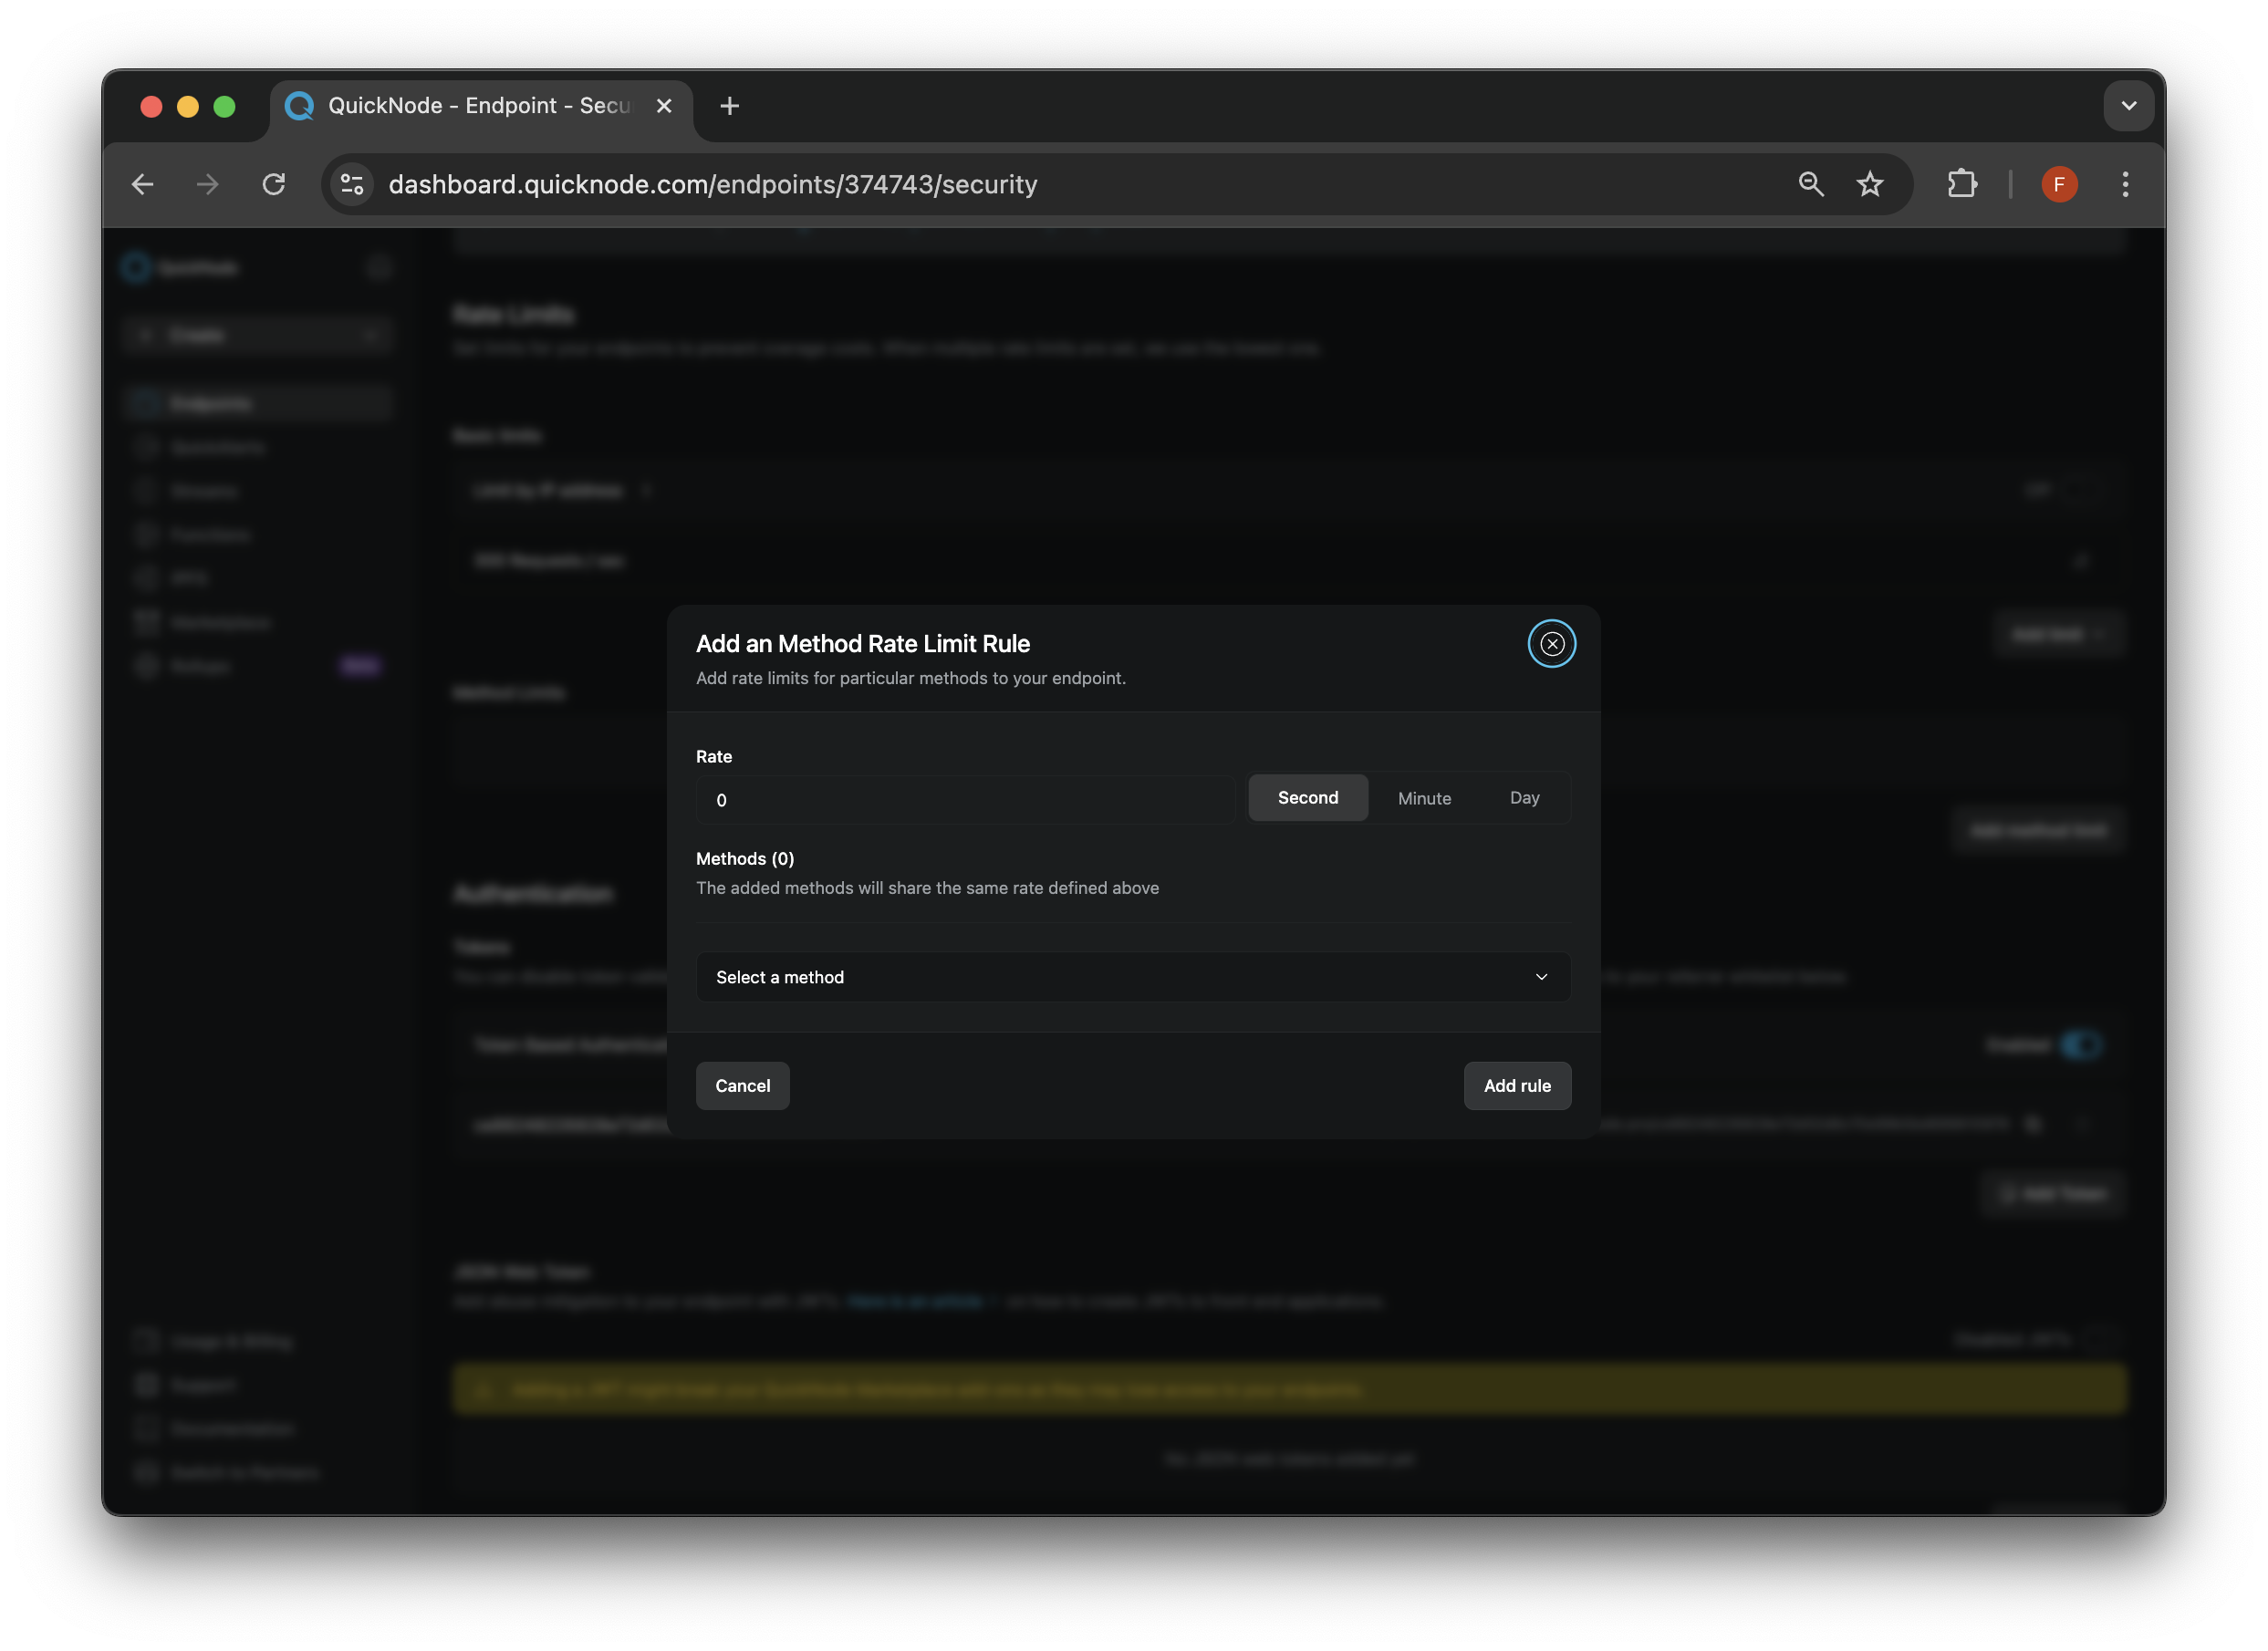Click the Add rule button to save
The width and height of the screenshot is (2268, 1651).
click(x=1516, y=1085)
